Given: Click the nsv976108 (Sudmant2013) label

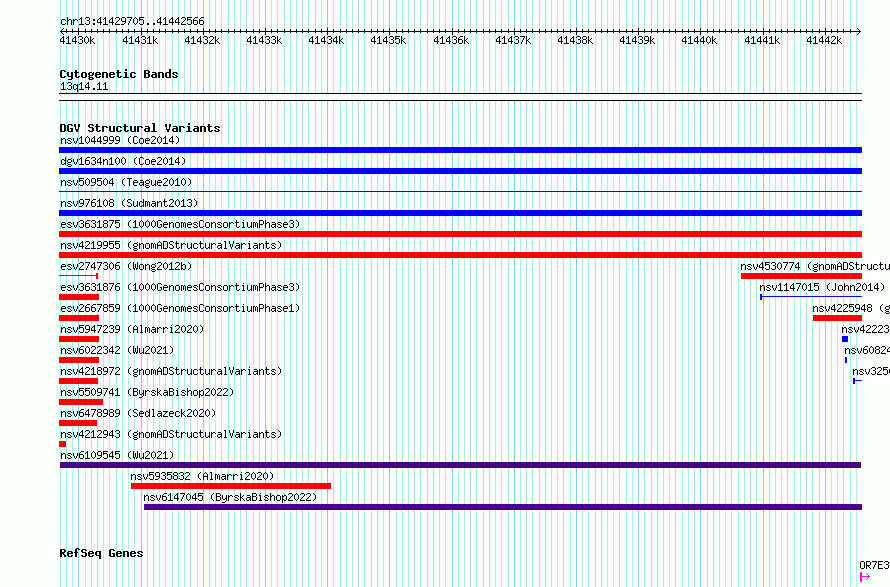Looking at the screenshot, I should pyautogui.click(x=129, y=203).
